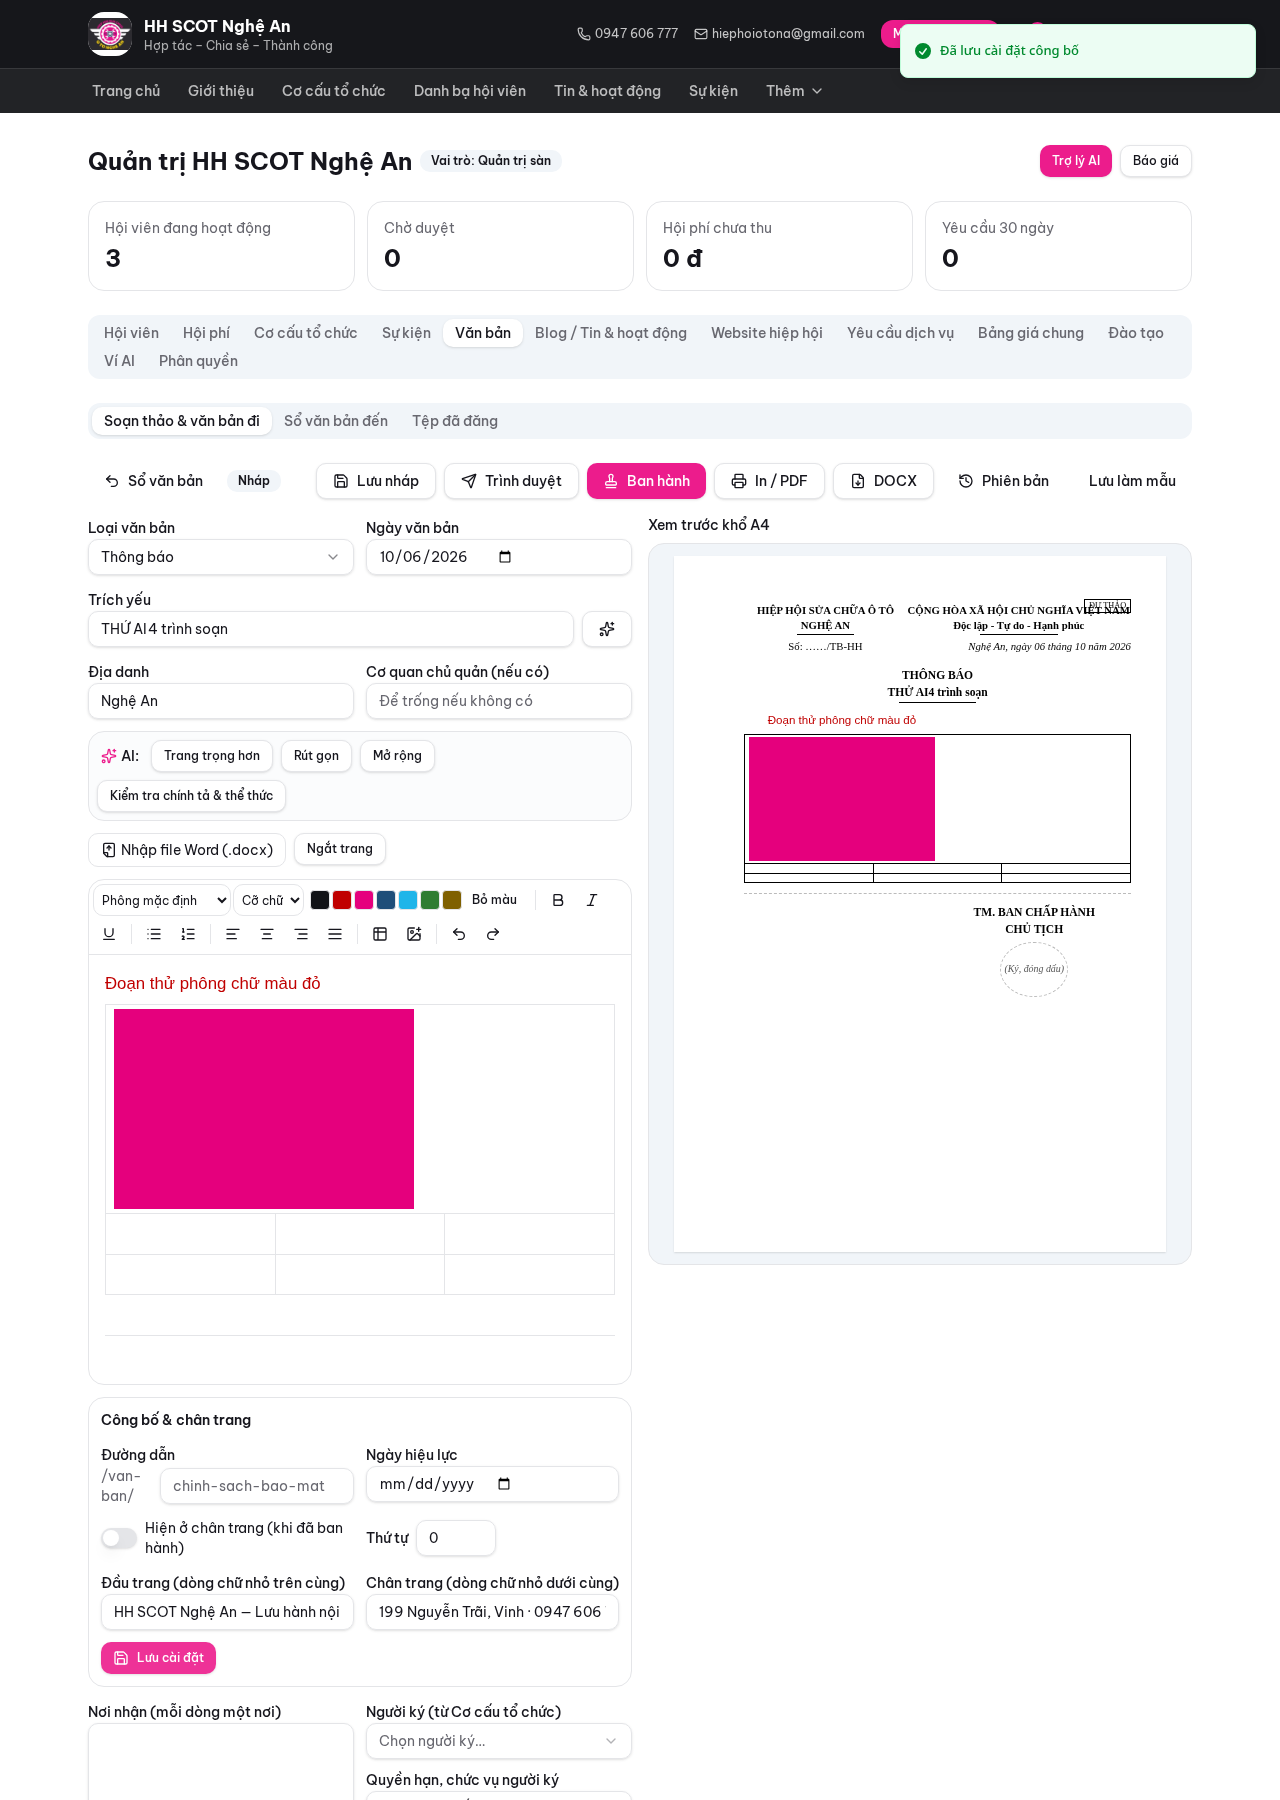Open the Loại văn bản dropdown
The image size is (1280, 1800).
(221, 557)
